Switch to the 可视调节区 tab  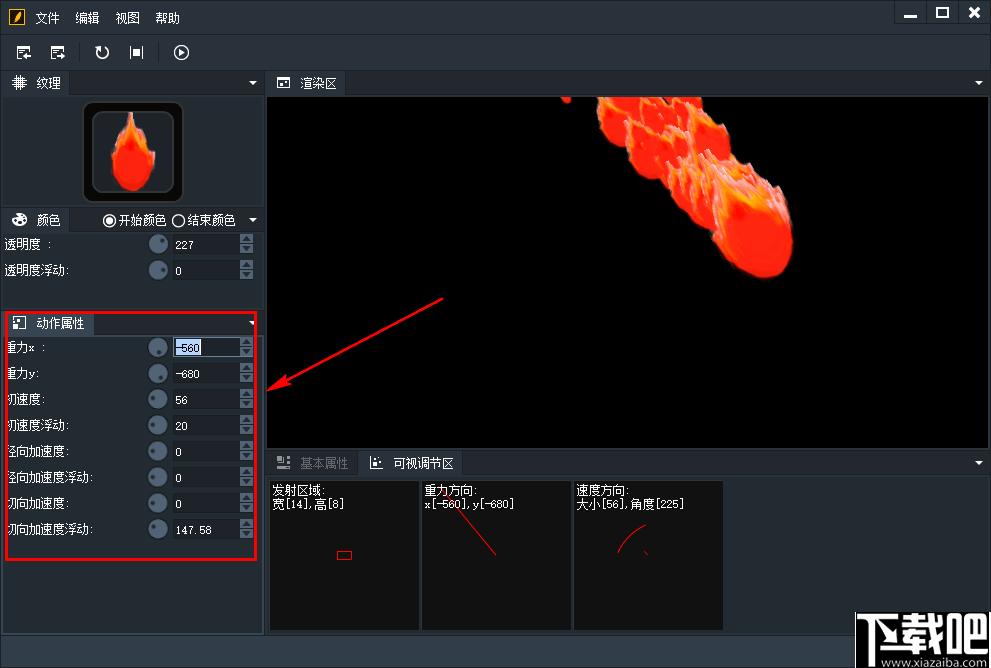[x=411, y=463]
